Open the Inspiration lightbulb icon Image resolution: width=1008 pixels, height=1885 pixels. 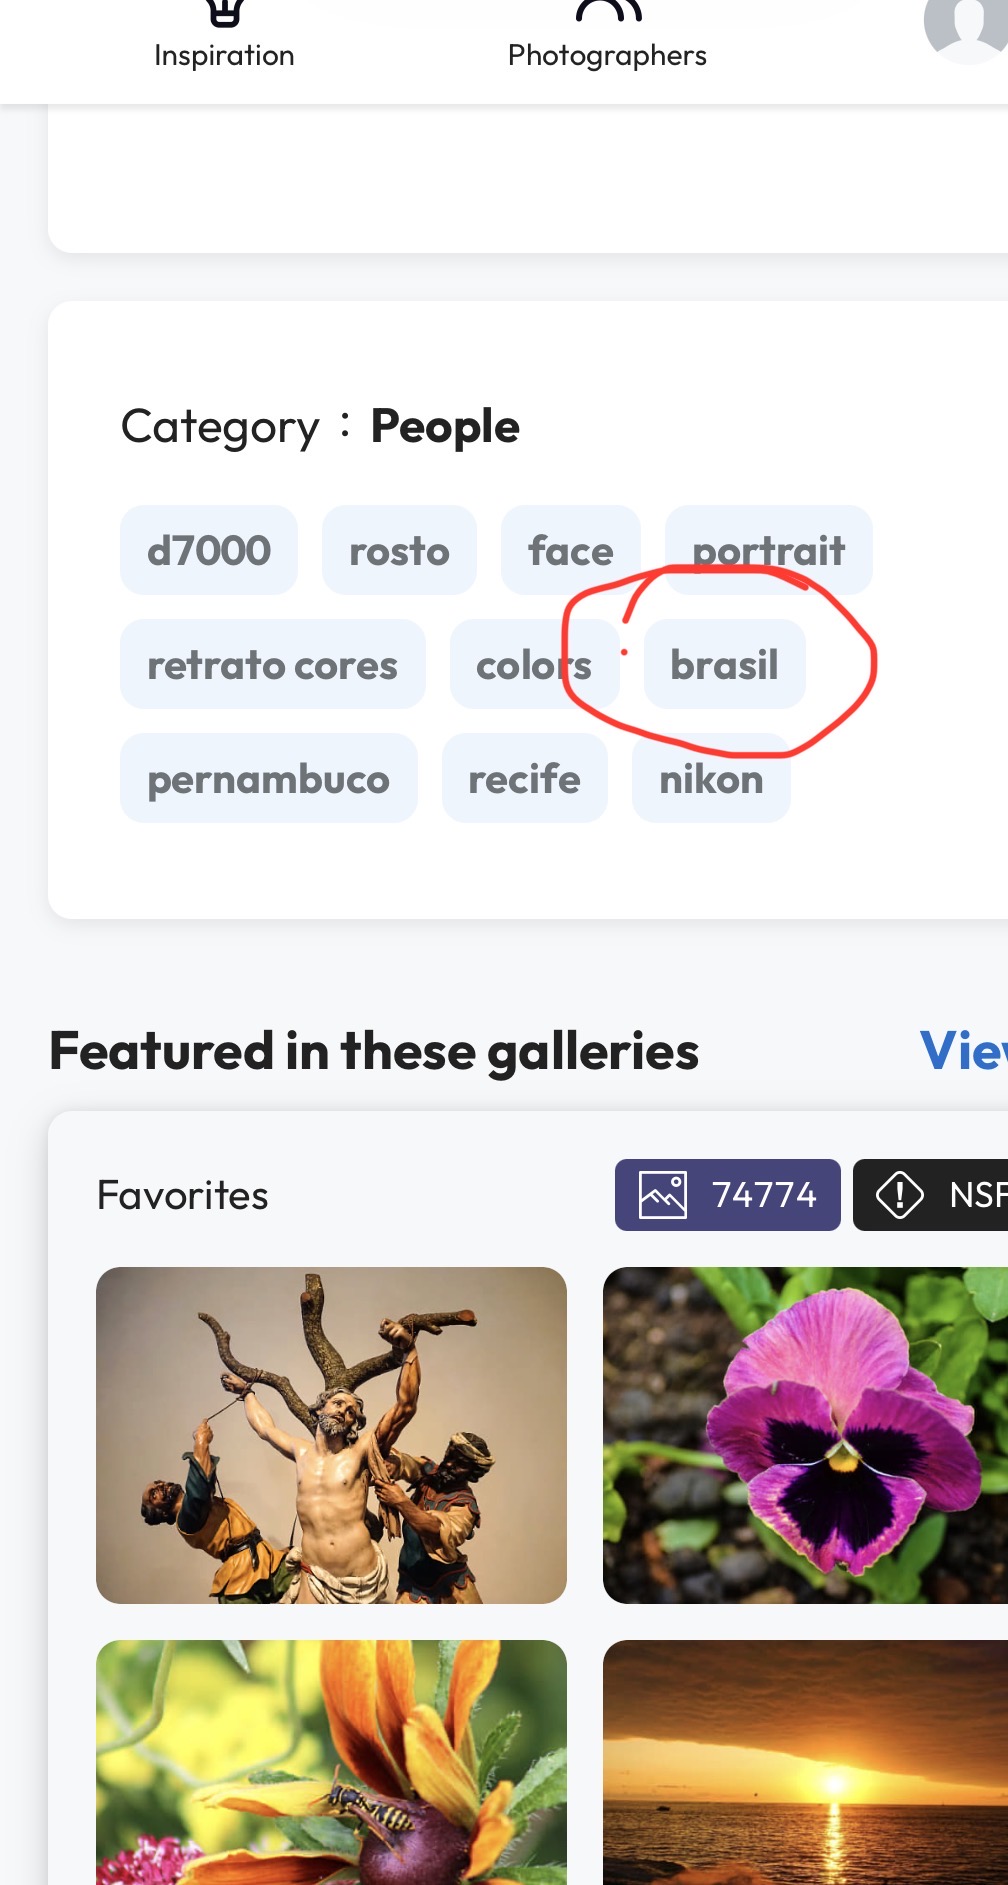tap(224, 12)
